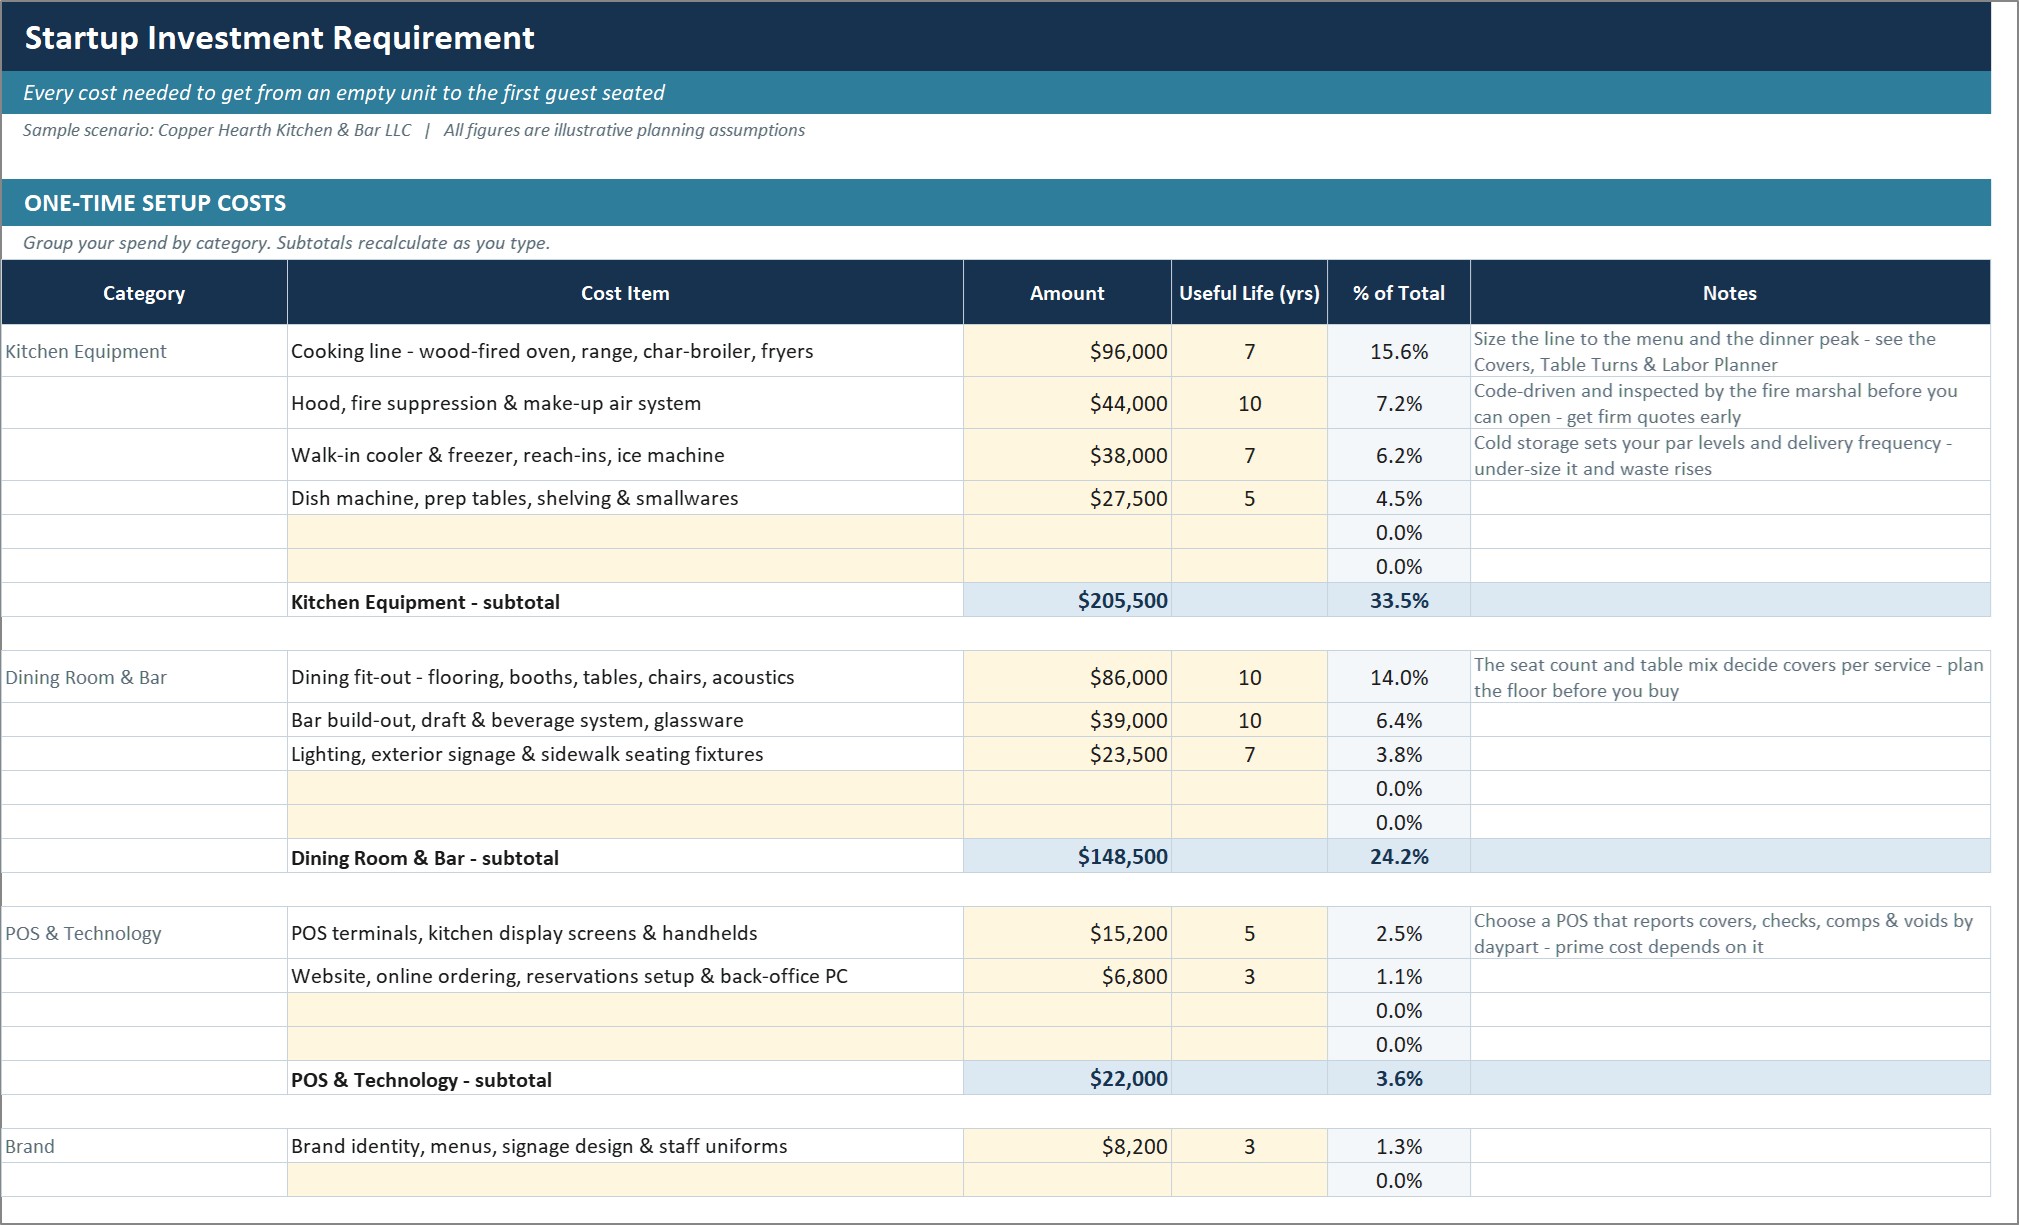Select the $44,000 amount cell
The image size is (2019, 1225).
pyautogui.click(x=1067, y=403)
